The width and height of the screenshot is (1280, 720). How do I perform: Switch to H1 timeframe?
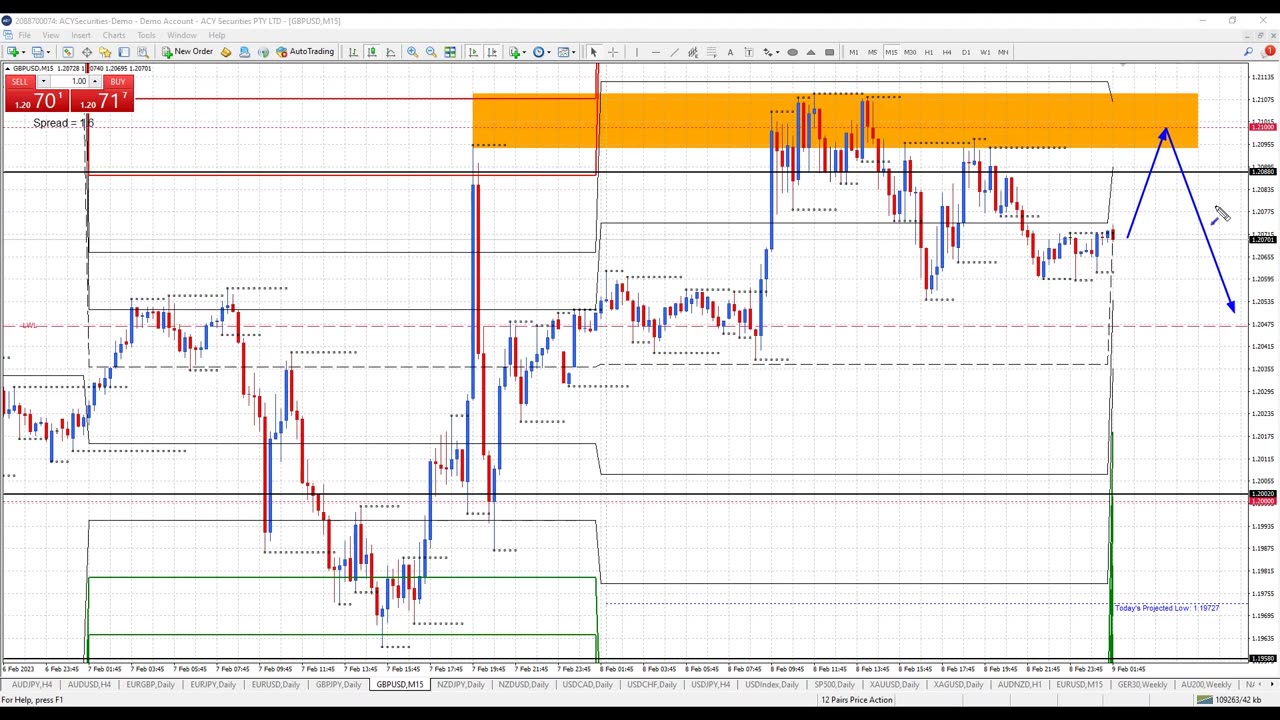point(929,52)
